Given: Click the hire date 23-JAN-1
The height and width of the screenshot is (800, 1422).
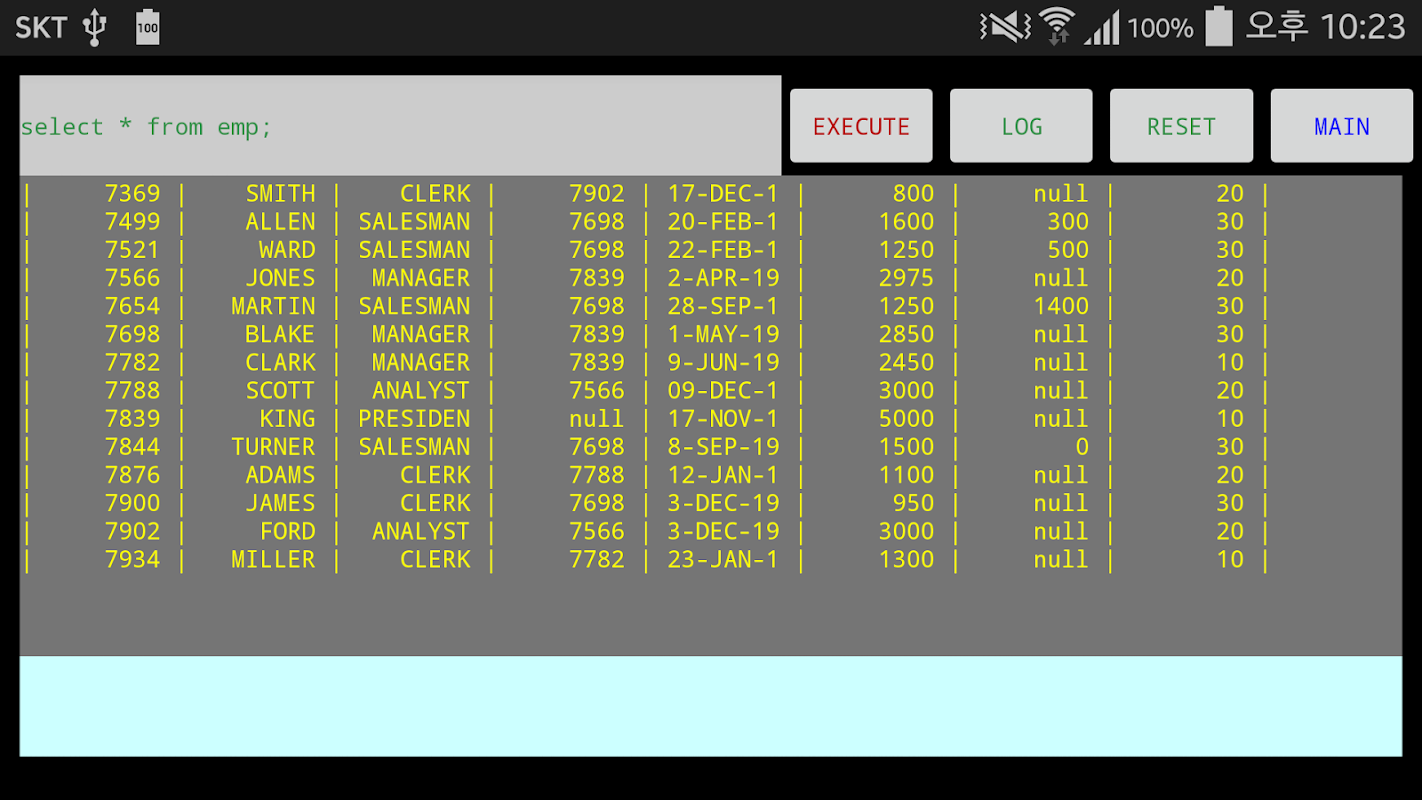Looking at the screenshot, I should click(723, 559).
